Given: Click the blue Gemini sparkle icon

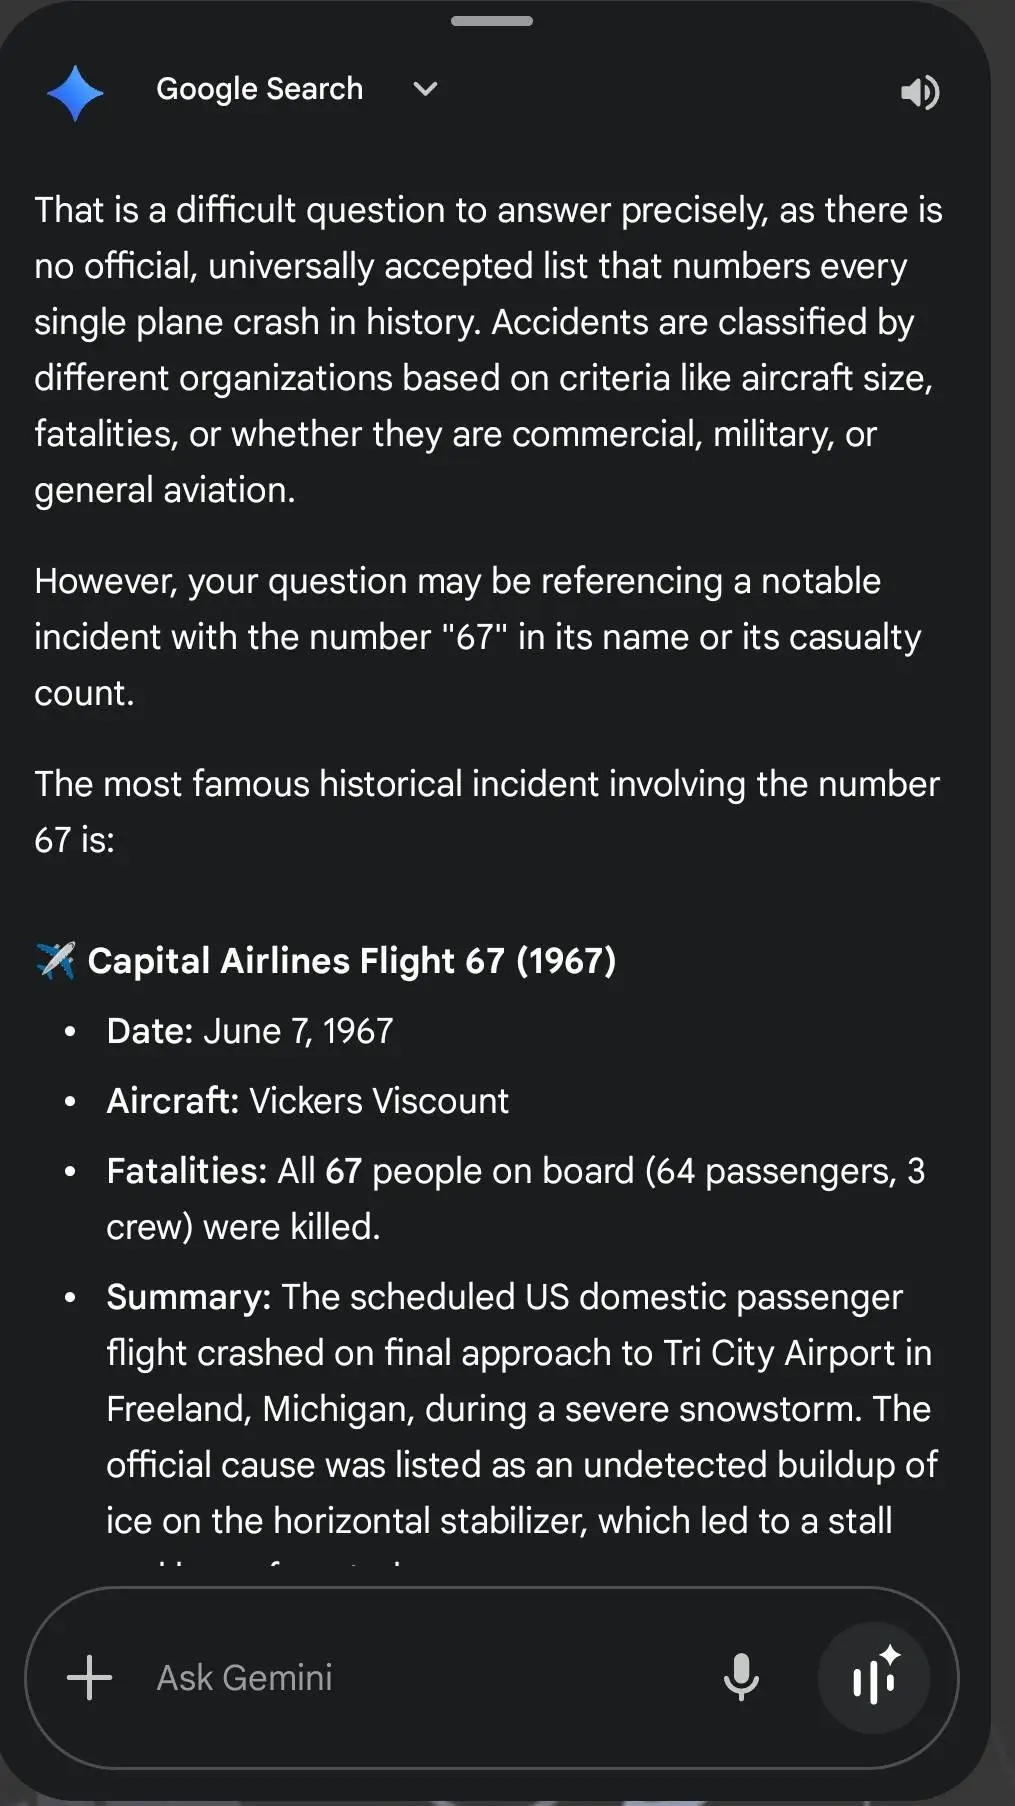Looking at the screenshot, I should [x=75, y=92].
